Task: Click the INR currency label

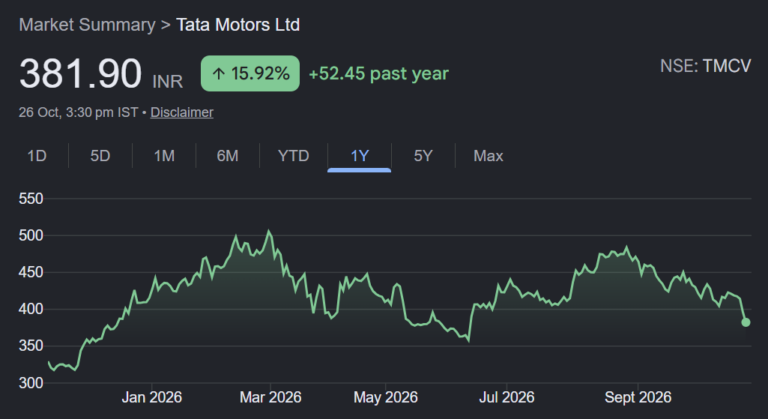Action: [168, 81]
